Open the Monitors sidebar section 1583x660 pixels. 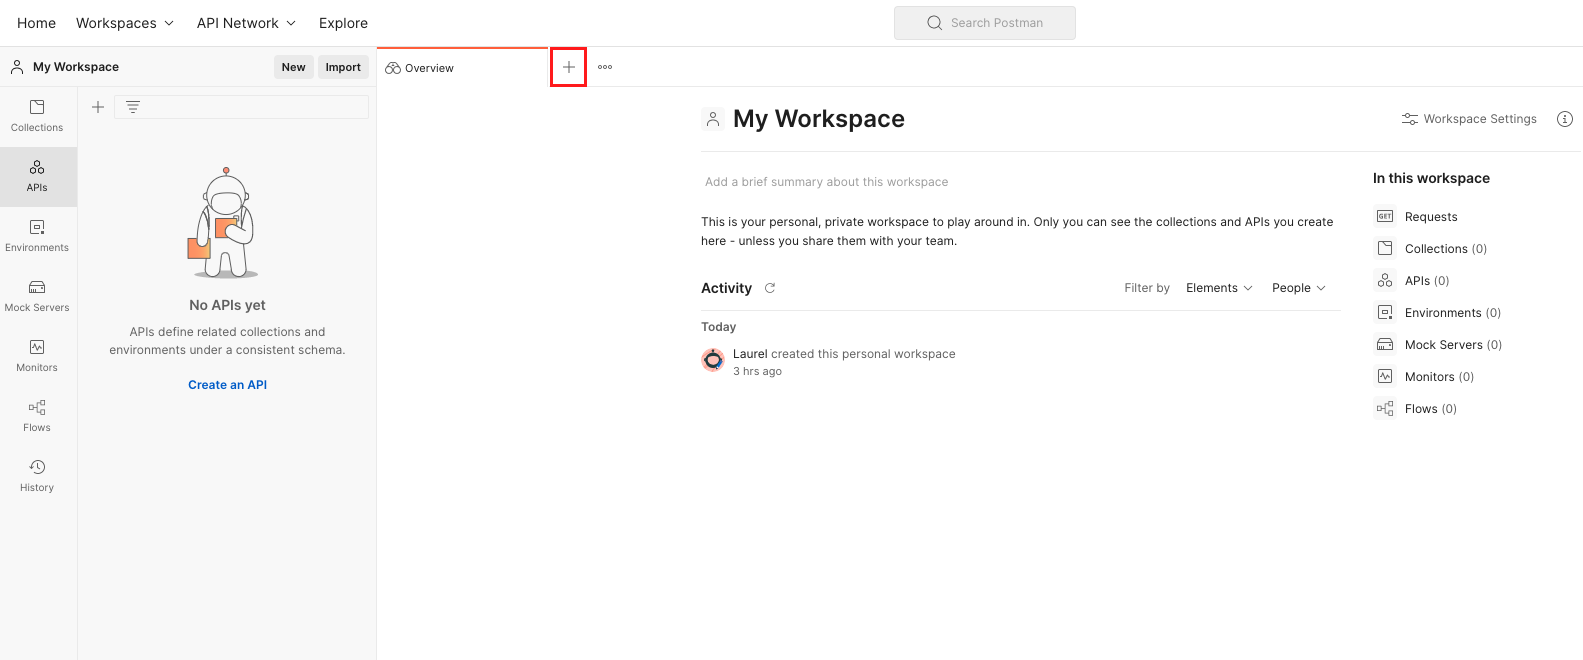tap(37, 356)
